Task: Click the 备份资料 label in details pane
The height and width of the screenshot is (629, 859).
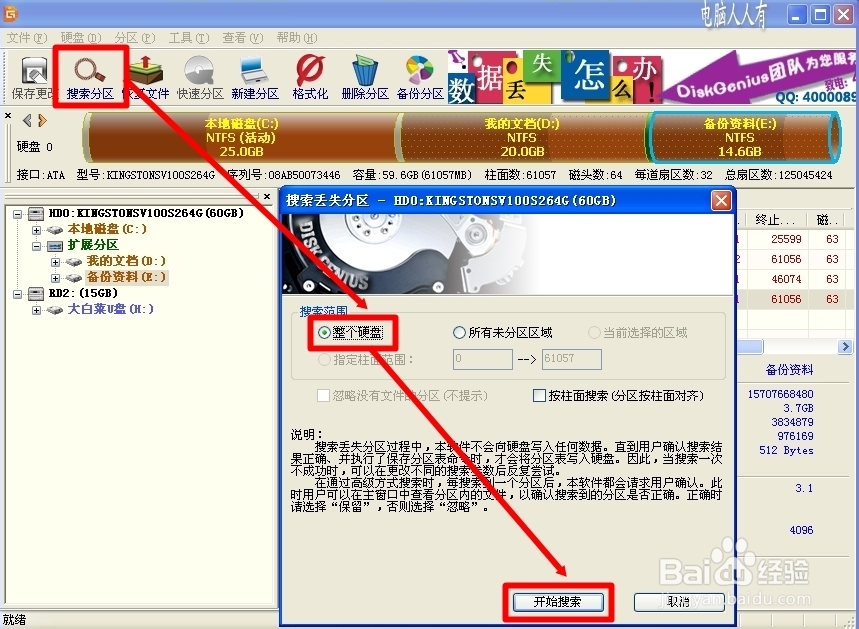Action: [789, 370]
